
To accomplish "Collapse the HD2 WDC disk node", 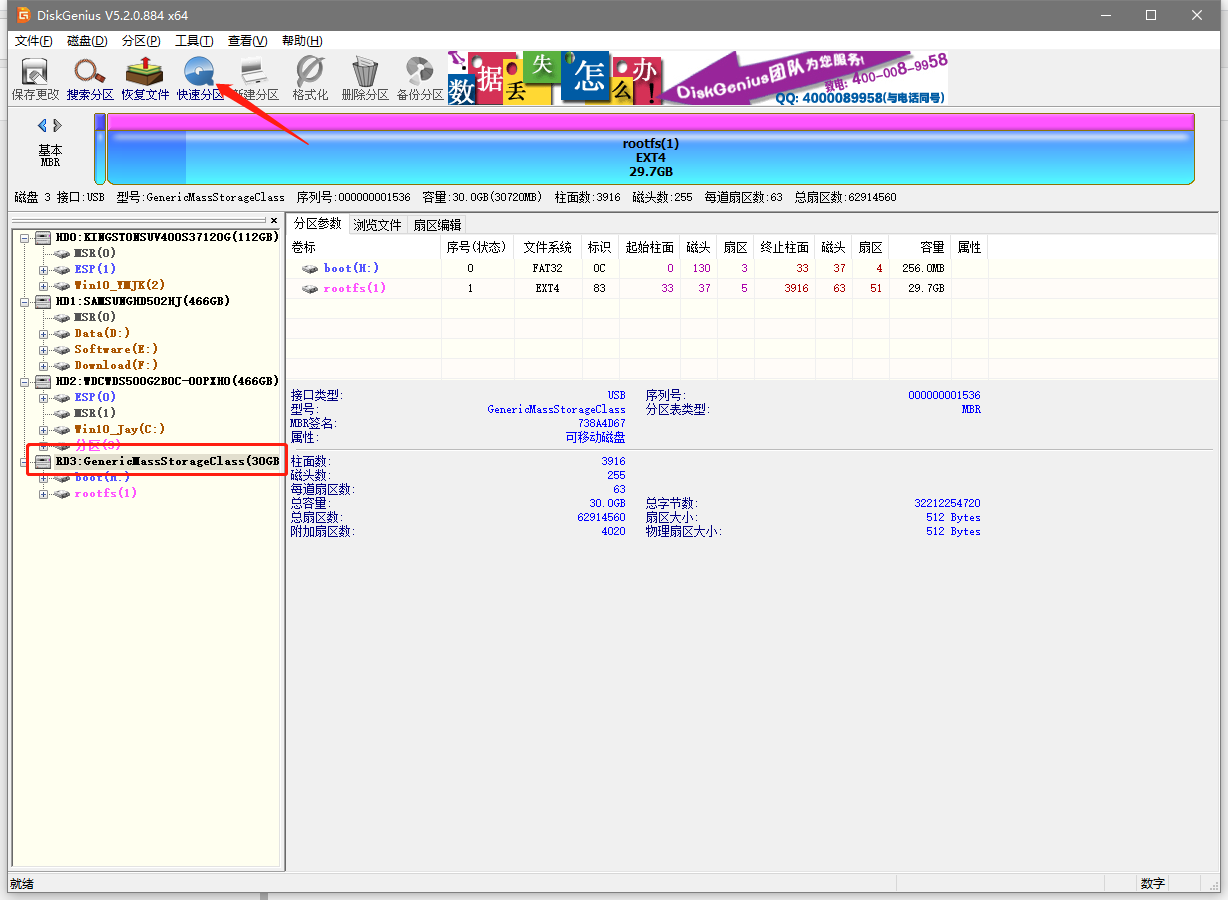I will click(24, 381).
